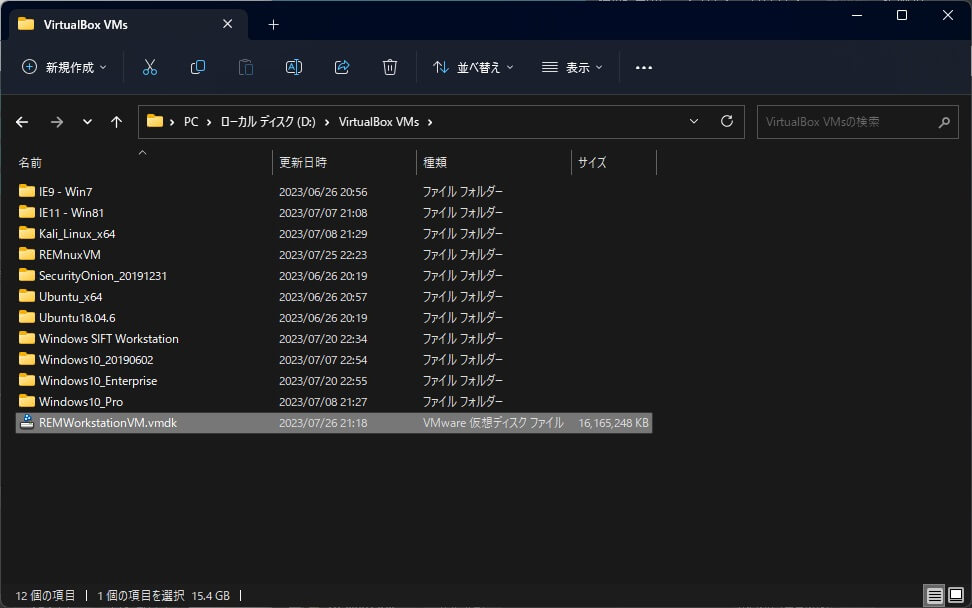972x608 pixels.
Task: Go forward with the right arrow
Action: 56,122
